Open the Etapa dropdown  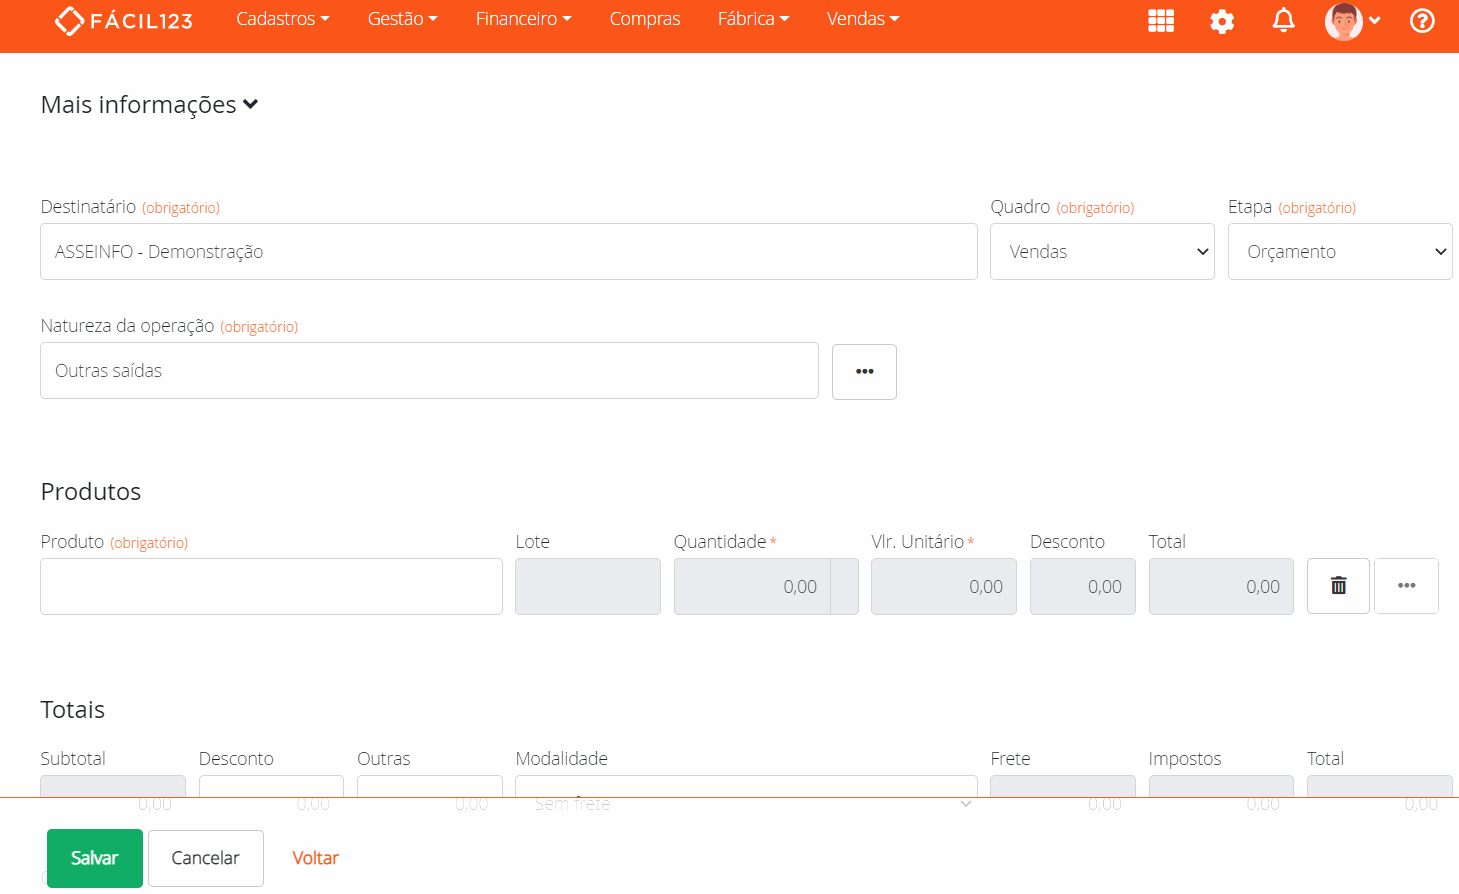(x=1340, y=252)
